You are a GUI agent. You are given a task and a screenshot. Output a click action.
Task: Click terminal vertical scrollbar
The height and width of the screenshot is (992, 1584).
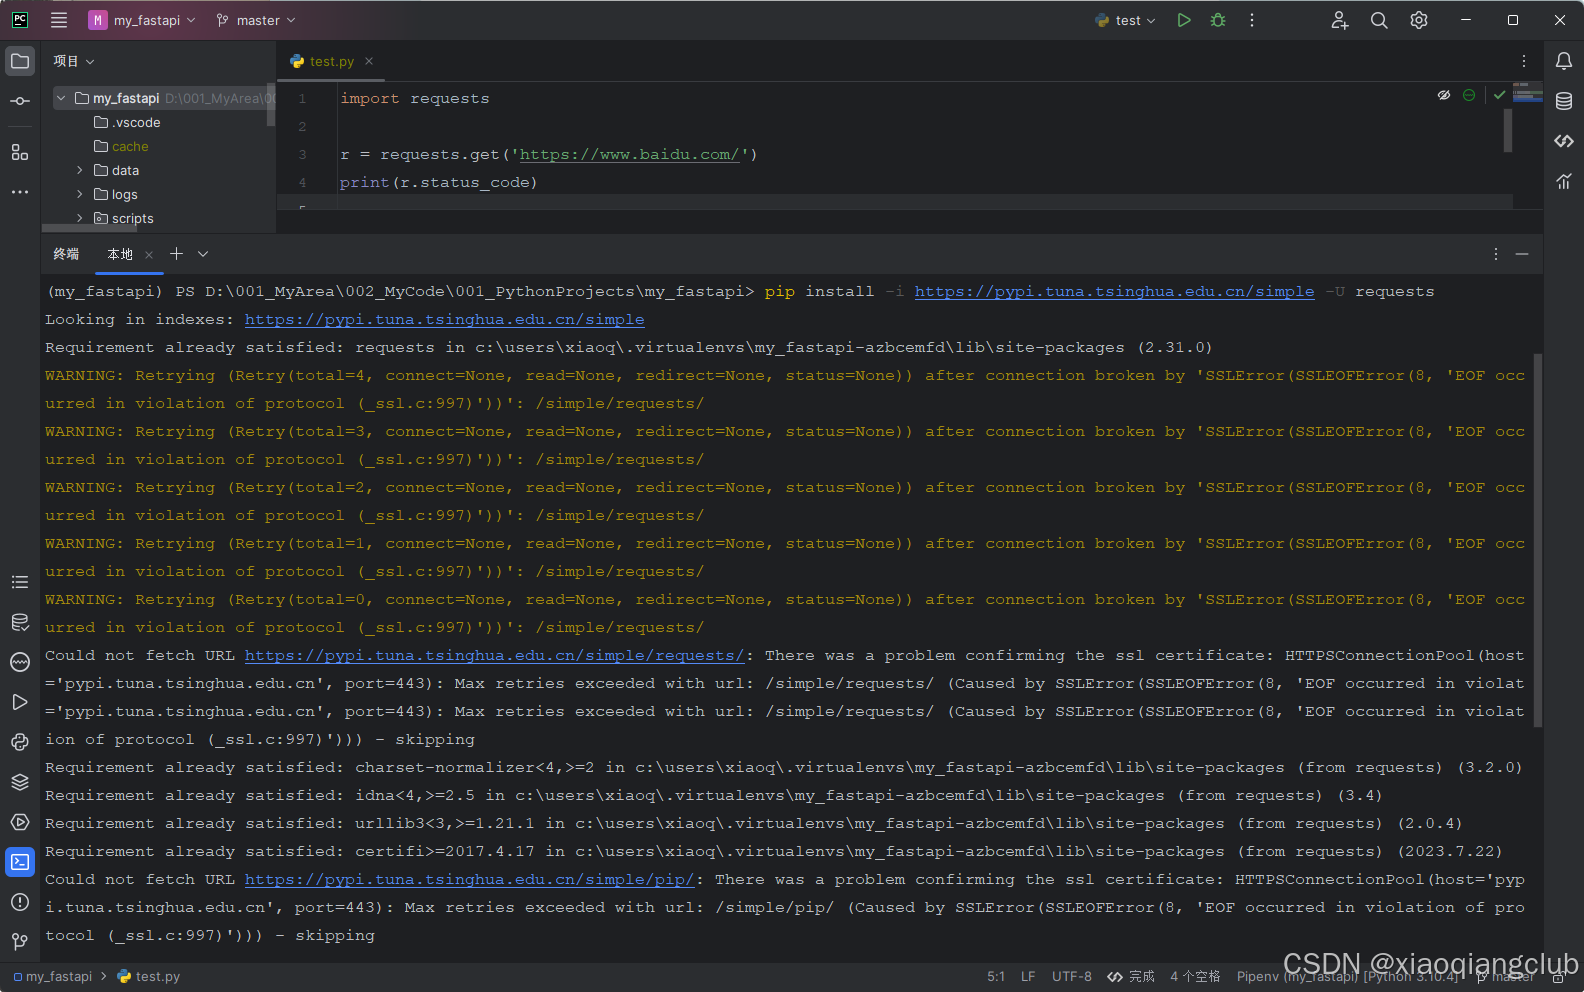click(1538, 540)
